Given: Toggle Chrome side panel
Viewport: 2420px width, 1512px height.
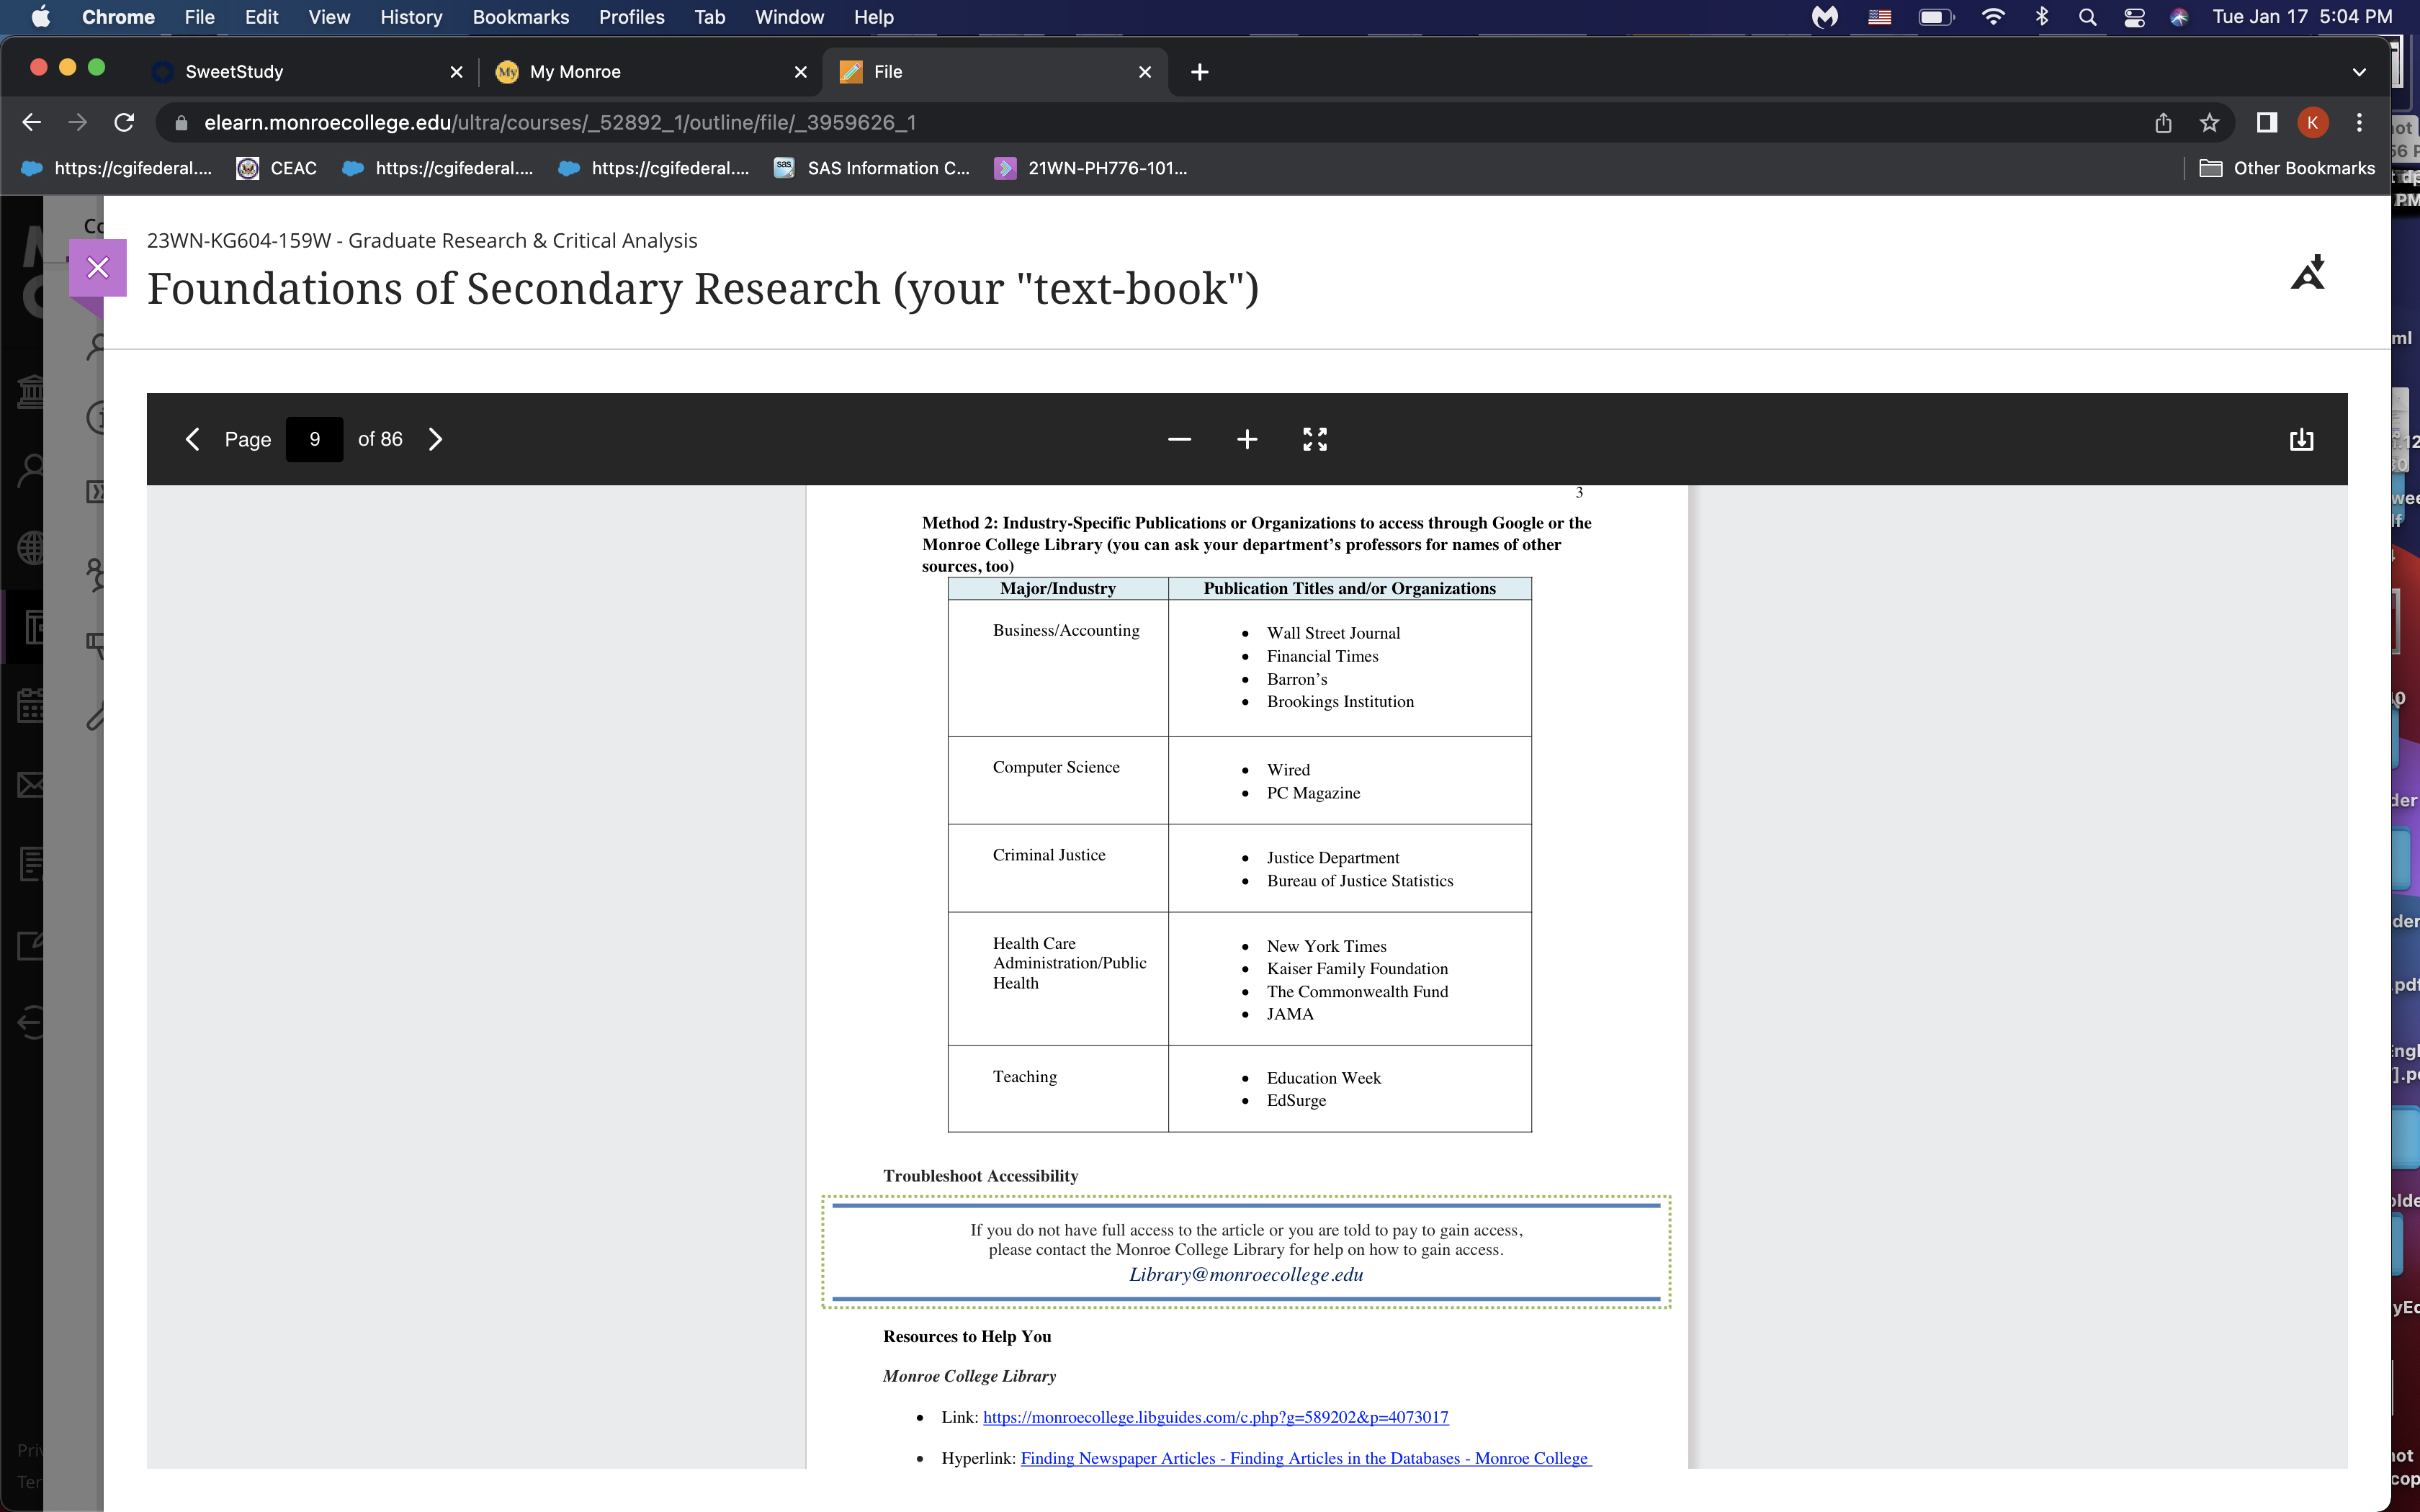Looking at the screenshot, I should tap(2266, 122).
